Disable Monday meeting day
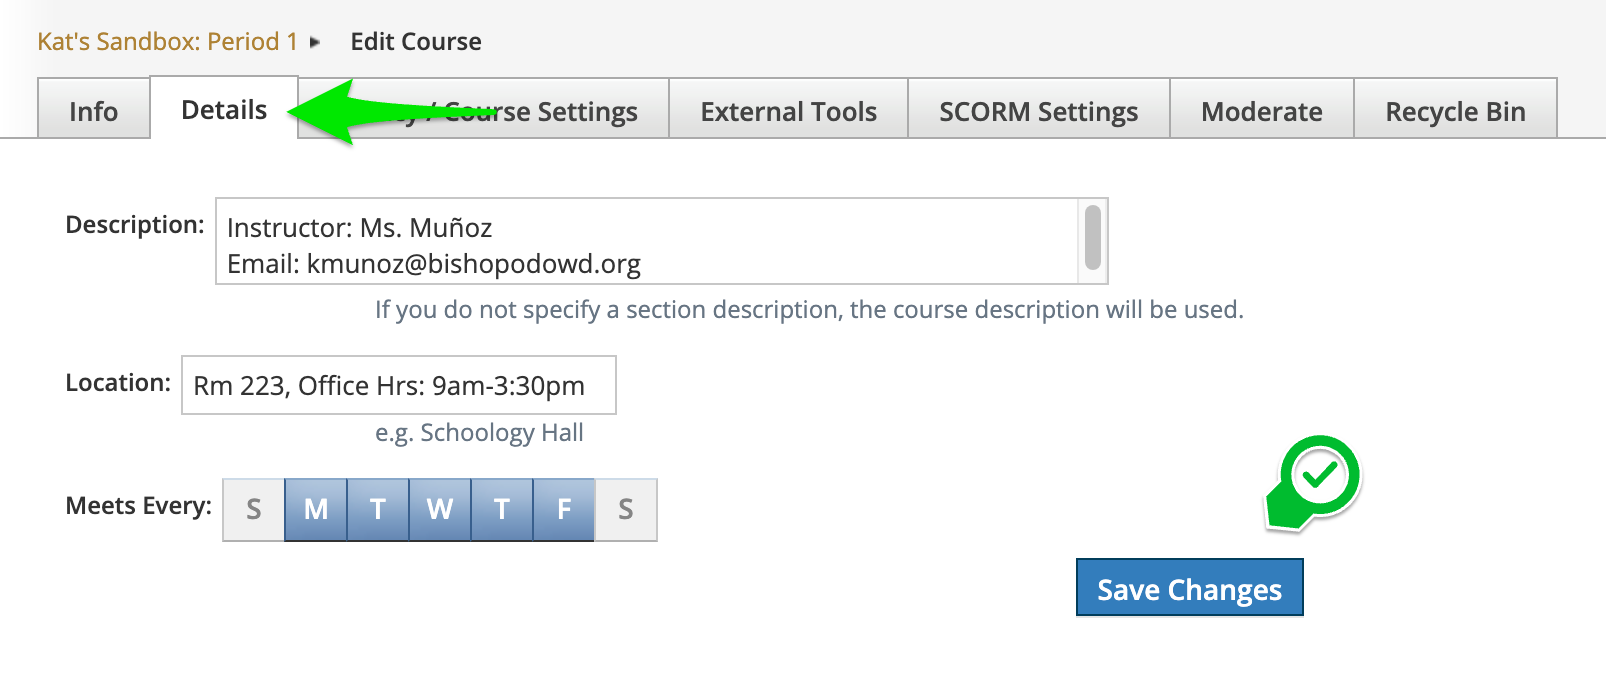This screenshot has height=684, width=1606. tap(316, 510)
